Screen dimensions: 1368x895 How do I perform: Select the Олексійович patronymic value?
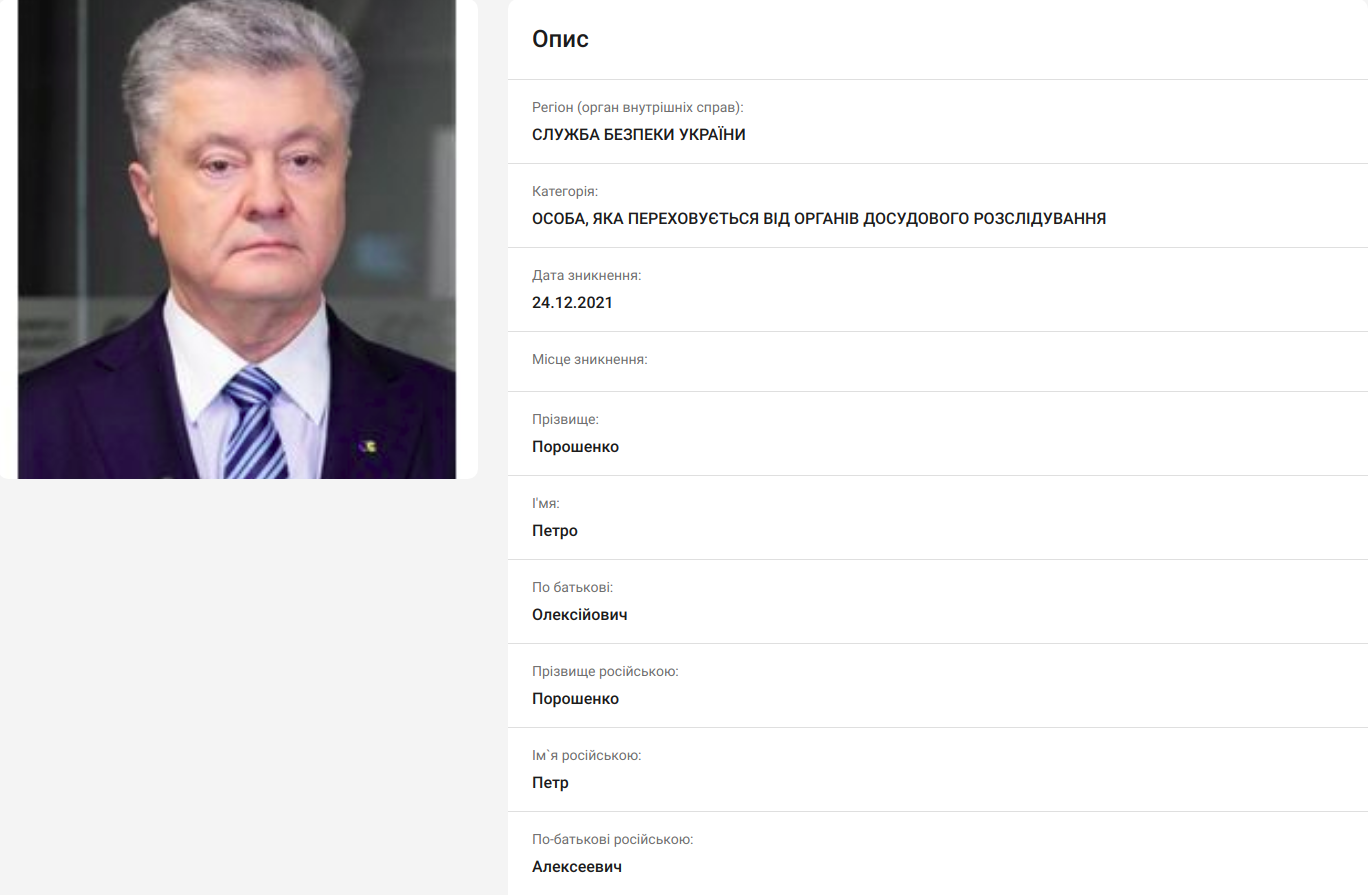[580, 615]
